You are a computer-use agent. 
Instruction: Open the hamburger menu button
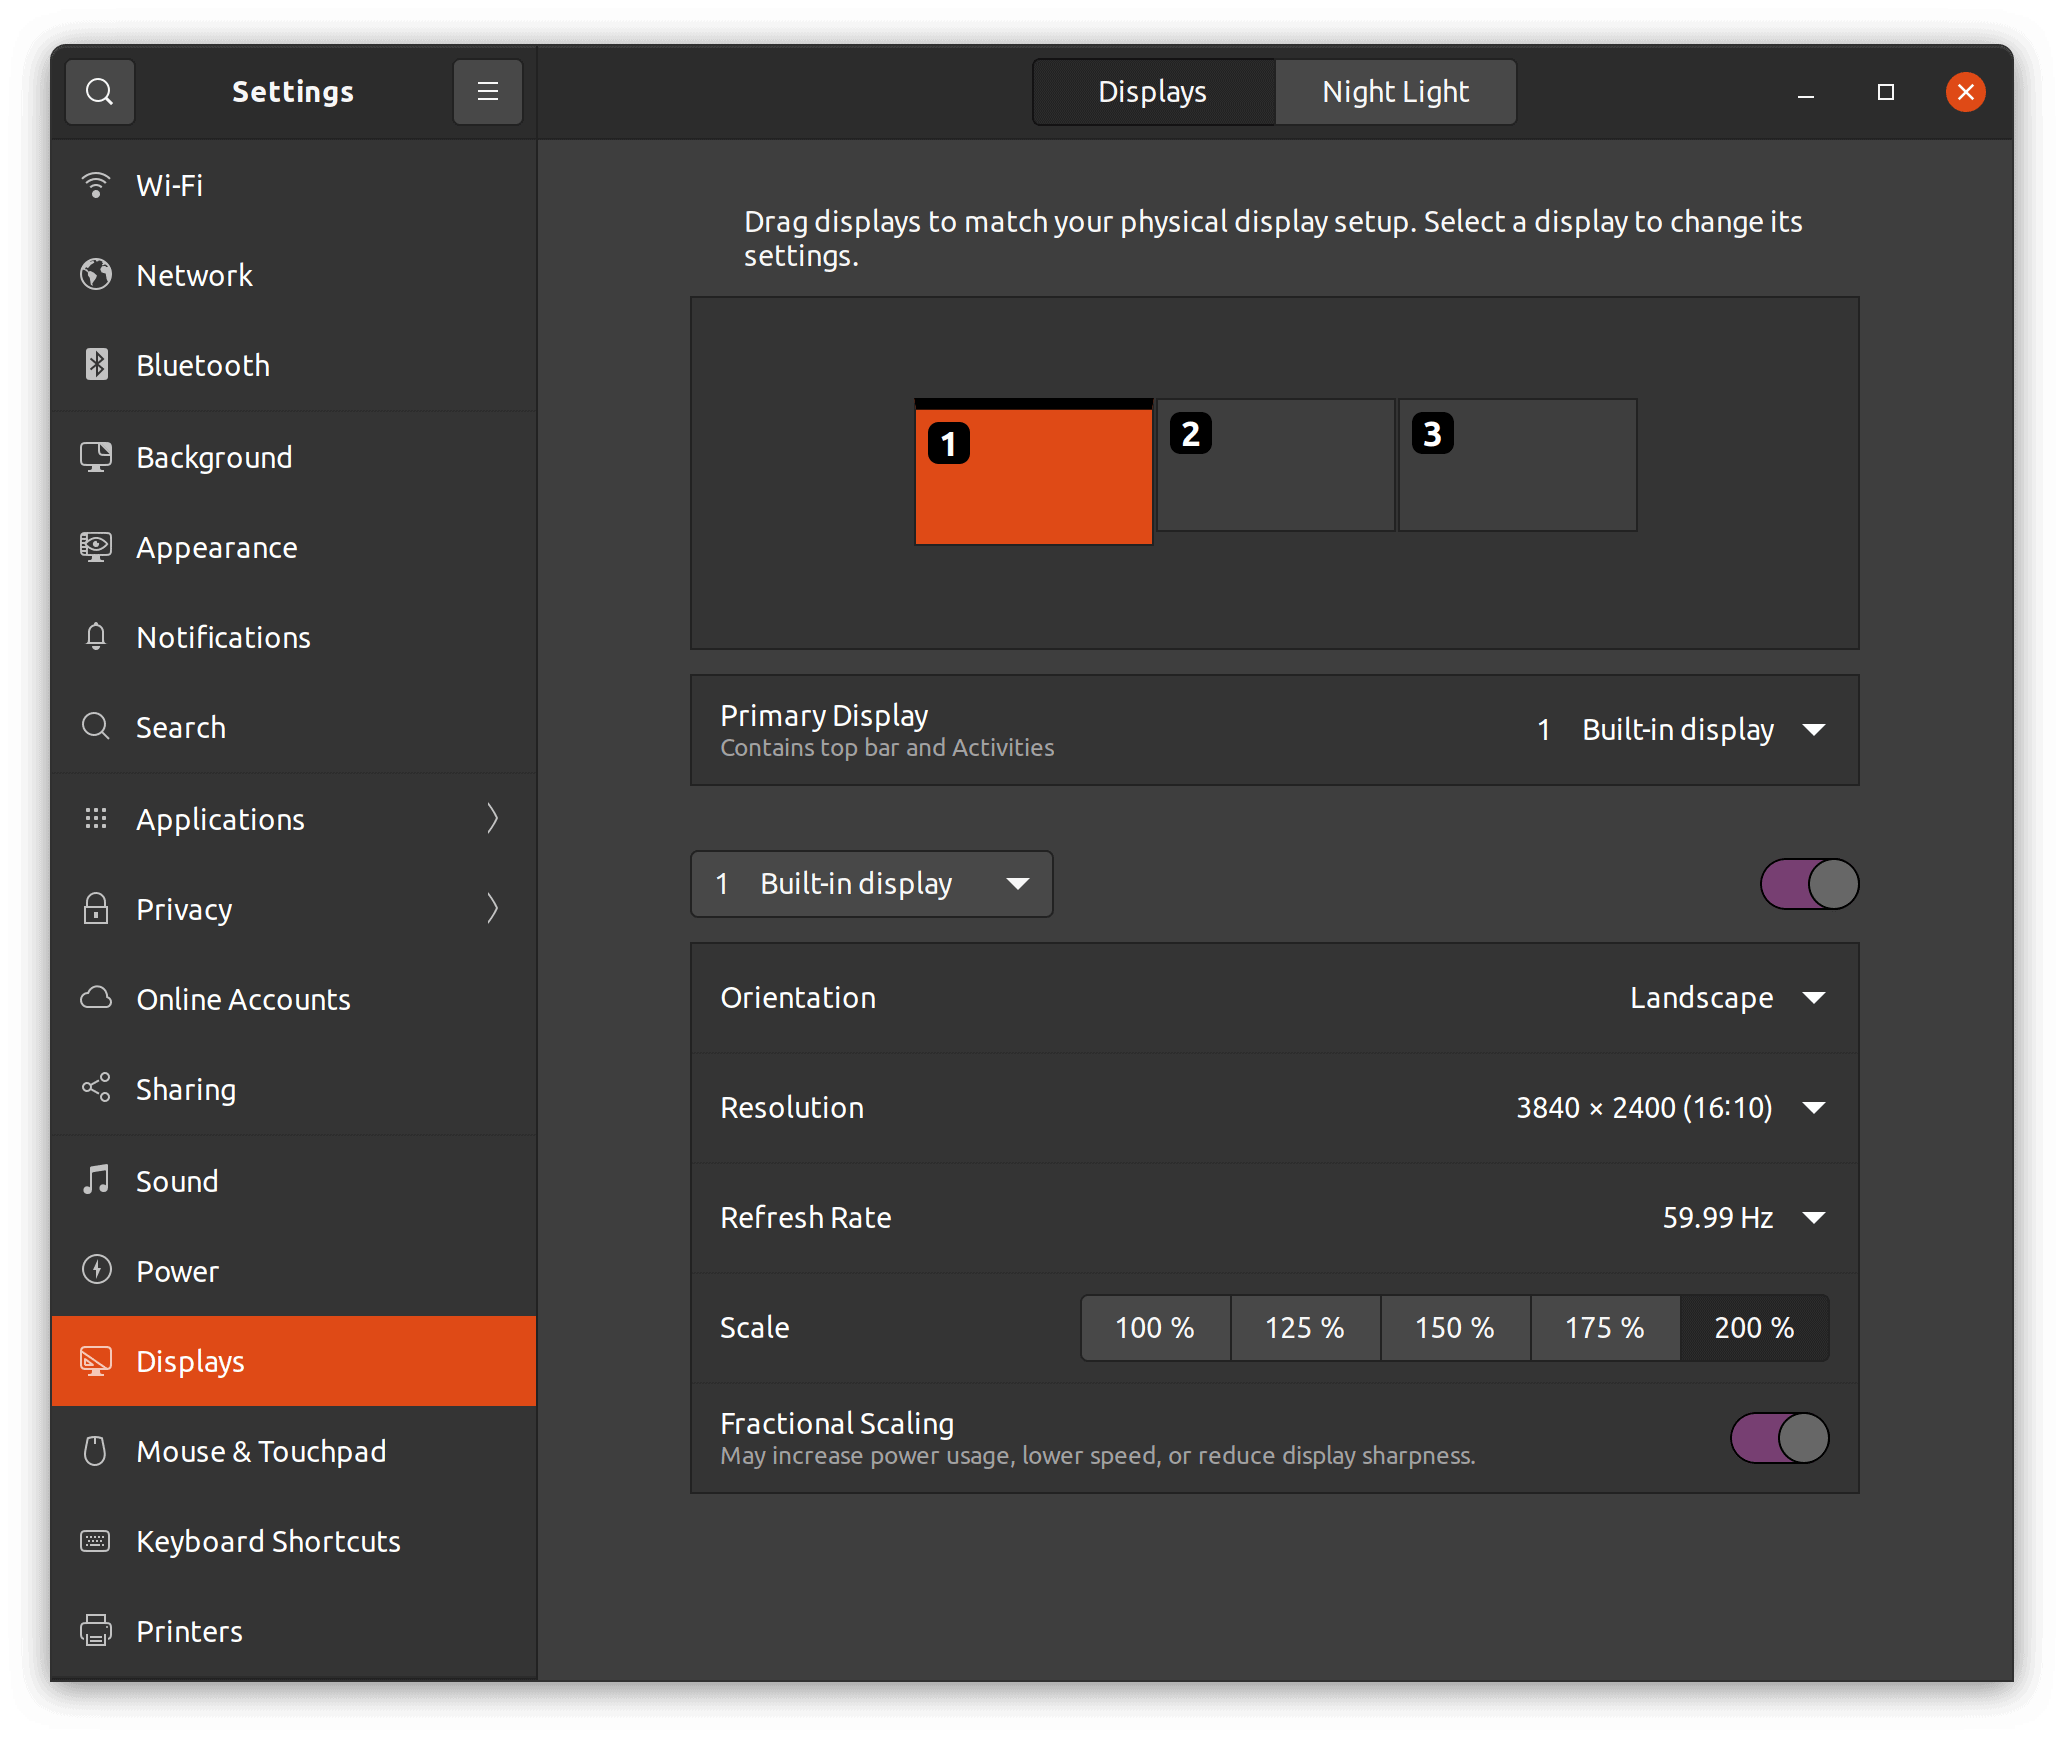(487, 92)
